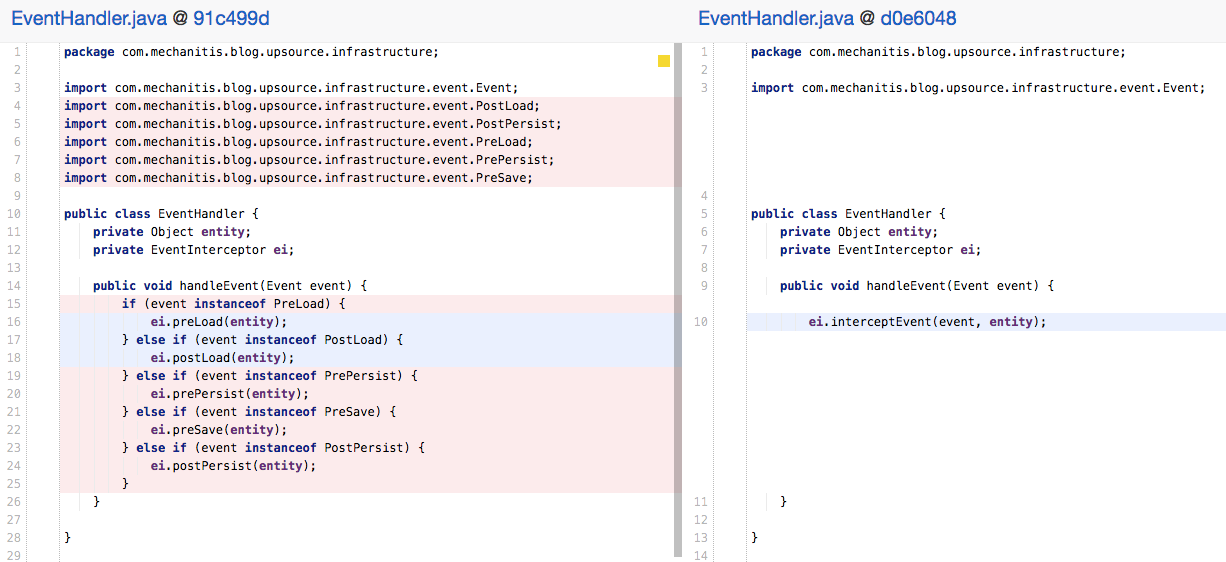Click 'ei.interceptEvent(event, entity);' in right pane
Screen dimensions: 1226x562
point(927,322)
